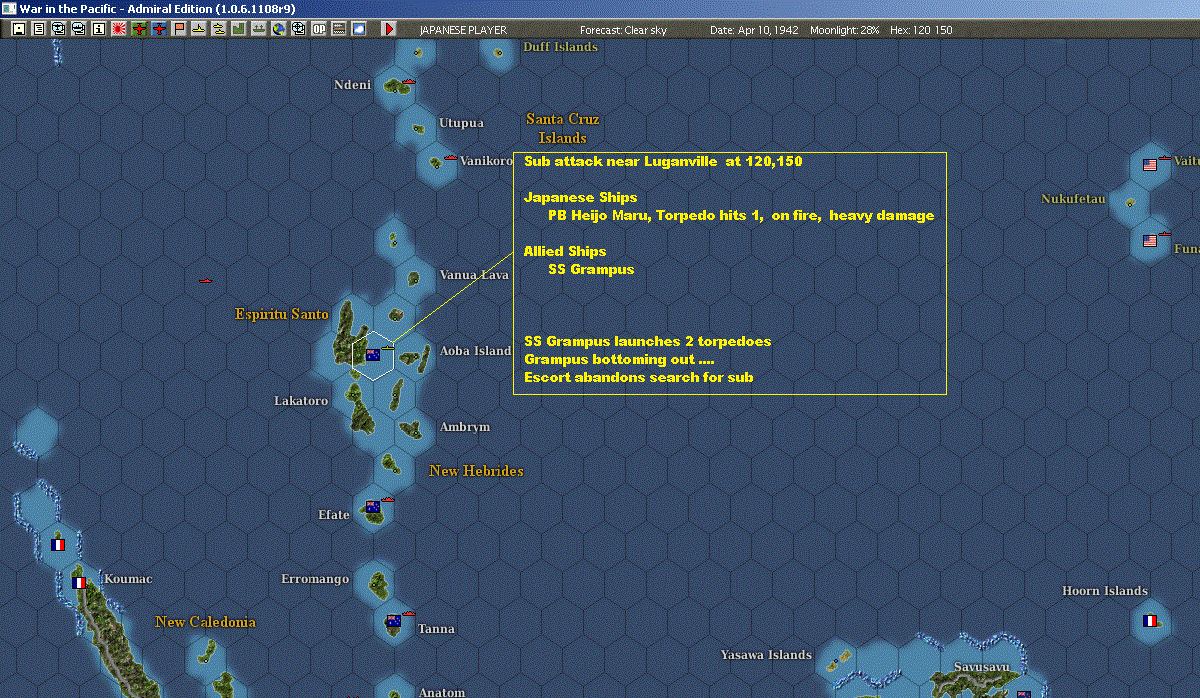Select the Australian flag at Tanna
Image resolution: width=1200 pixels, height=698 pixels.
(393, 621)
